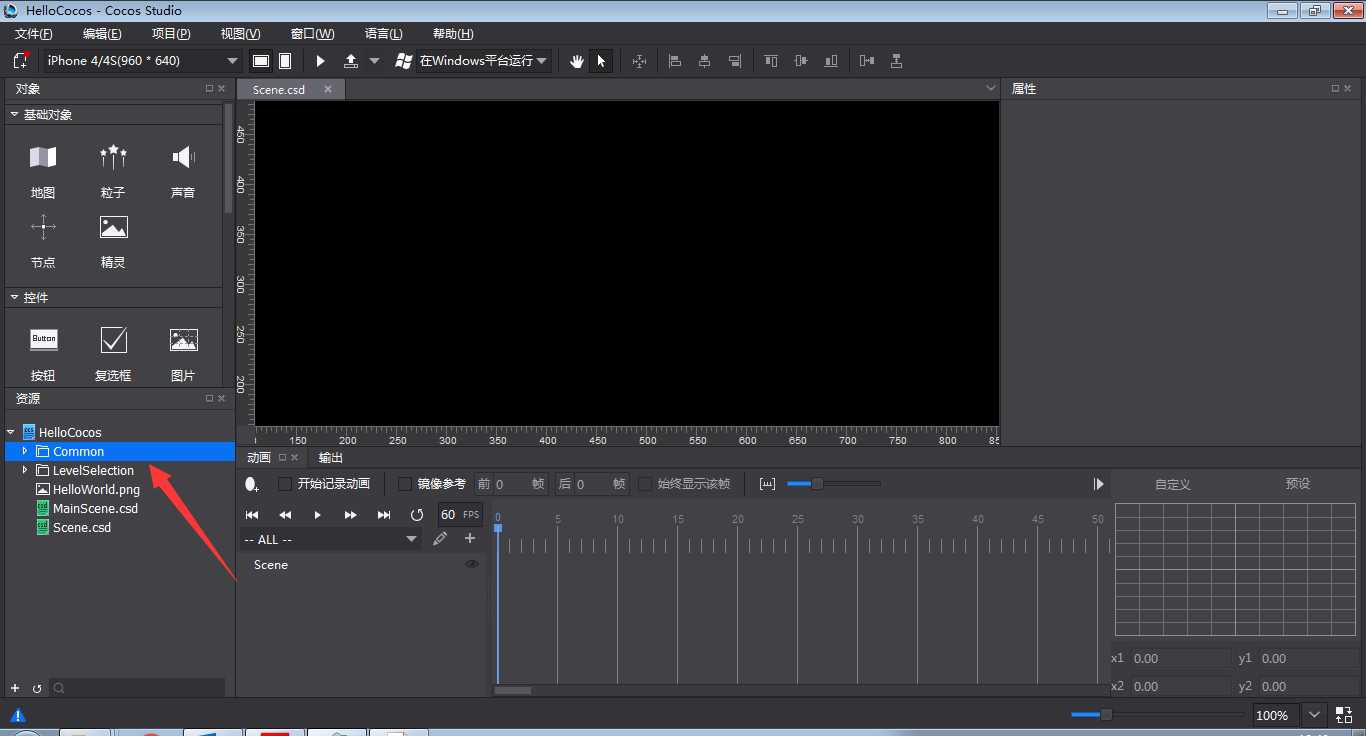Viewport: 1366px width, 736px height.
Task: Enable 始终显示该帧 checkbox
Action: [x=645, y=484]
